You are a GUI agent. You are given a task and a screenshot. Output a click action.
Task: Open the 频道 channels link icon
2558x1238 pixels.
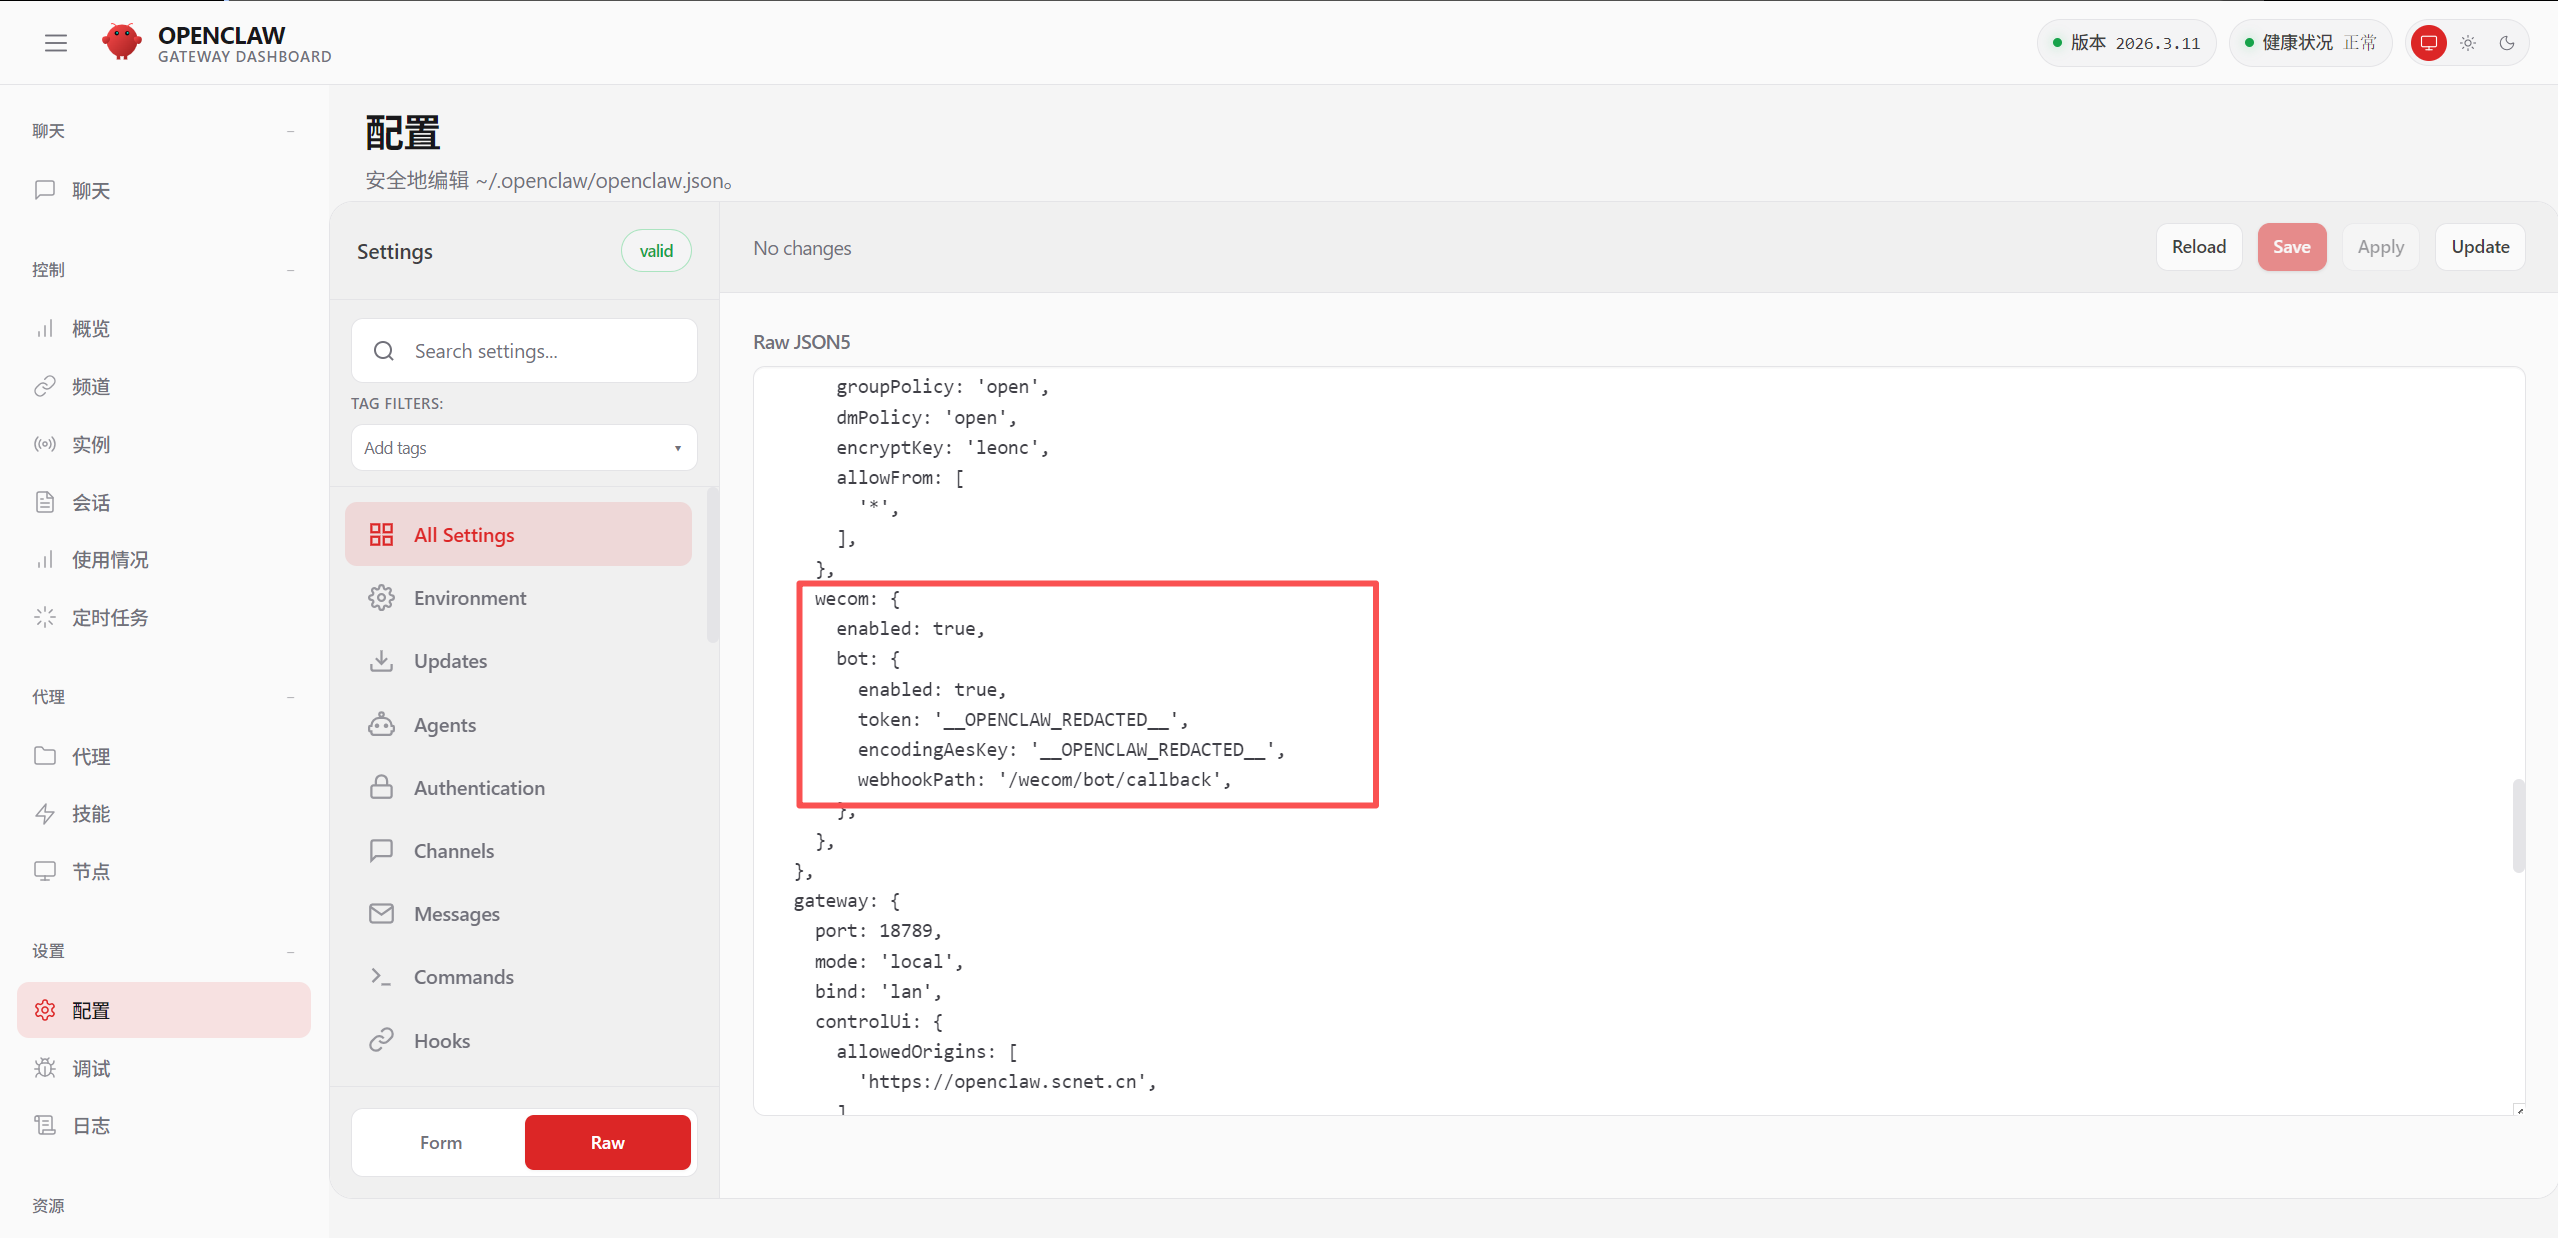[45, 387]
